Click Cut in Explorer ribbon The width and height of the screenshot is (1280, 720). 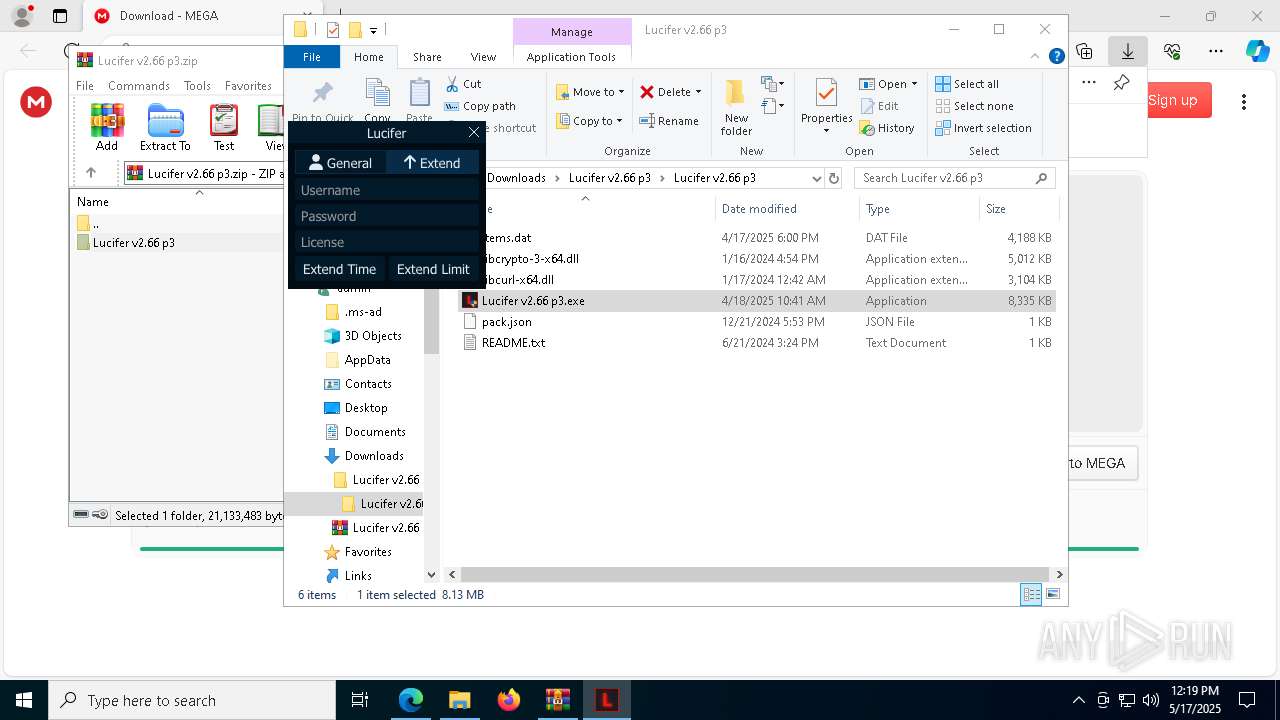(463, 84)
